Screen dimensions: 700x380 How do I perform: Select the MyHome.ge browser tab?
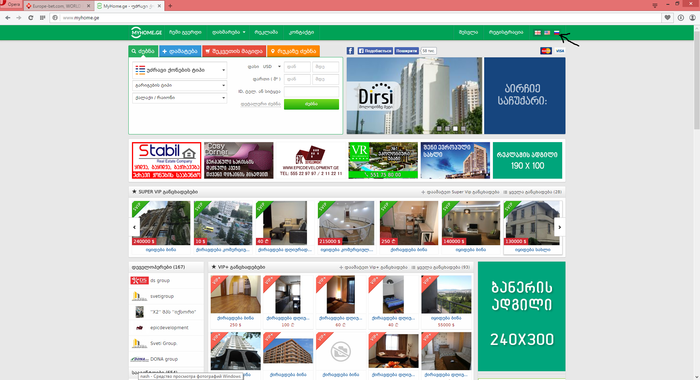tap(129, 6)
